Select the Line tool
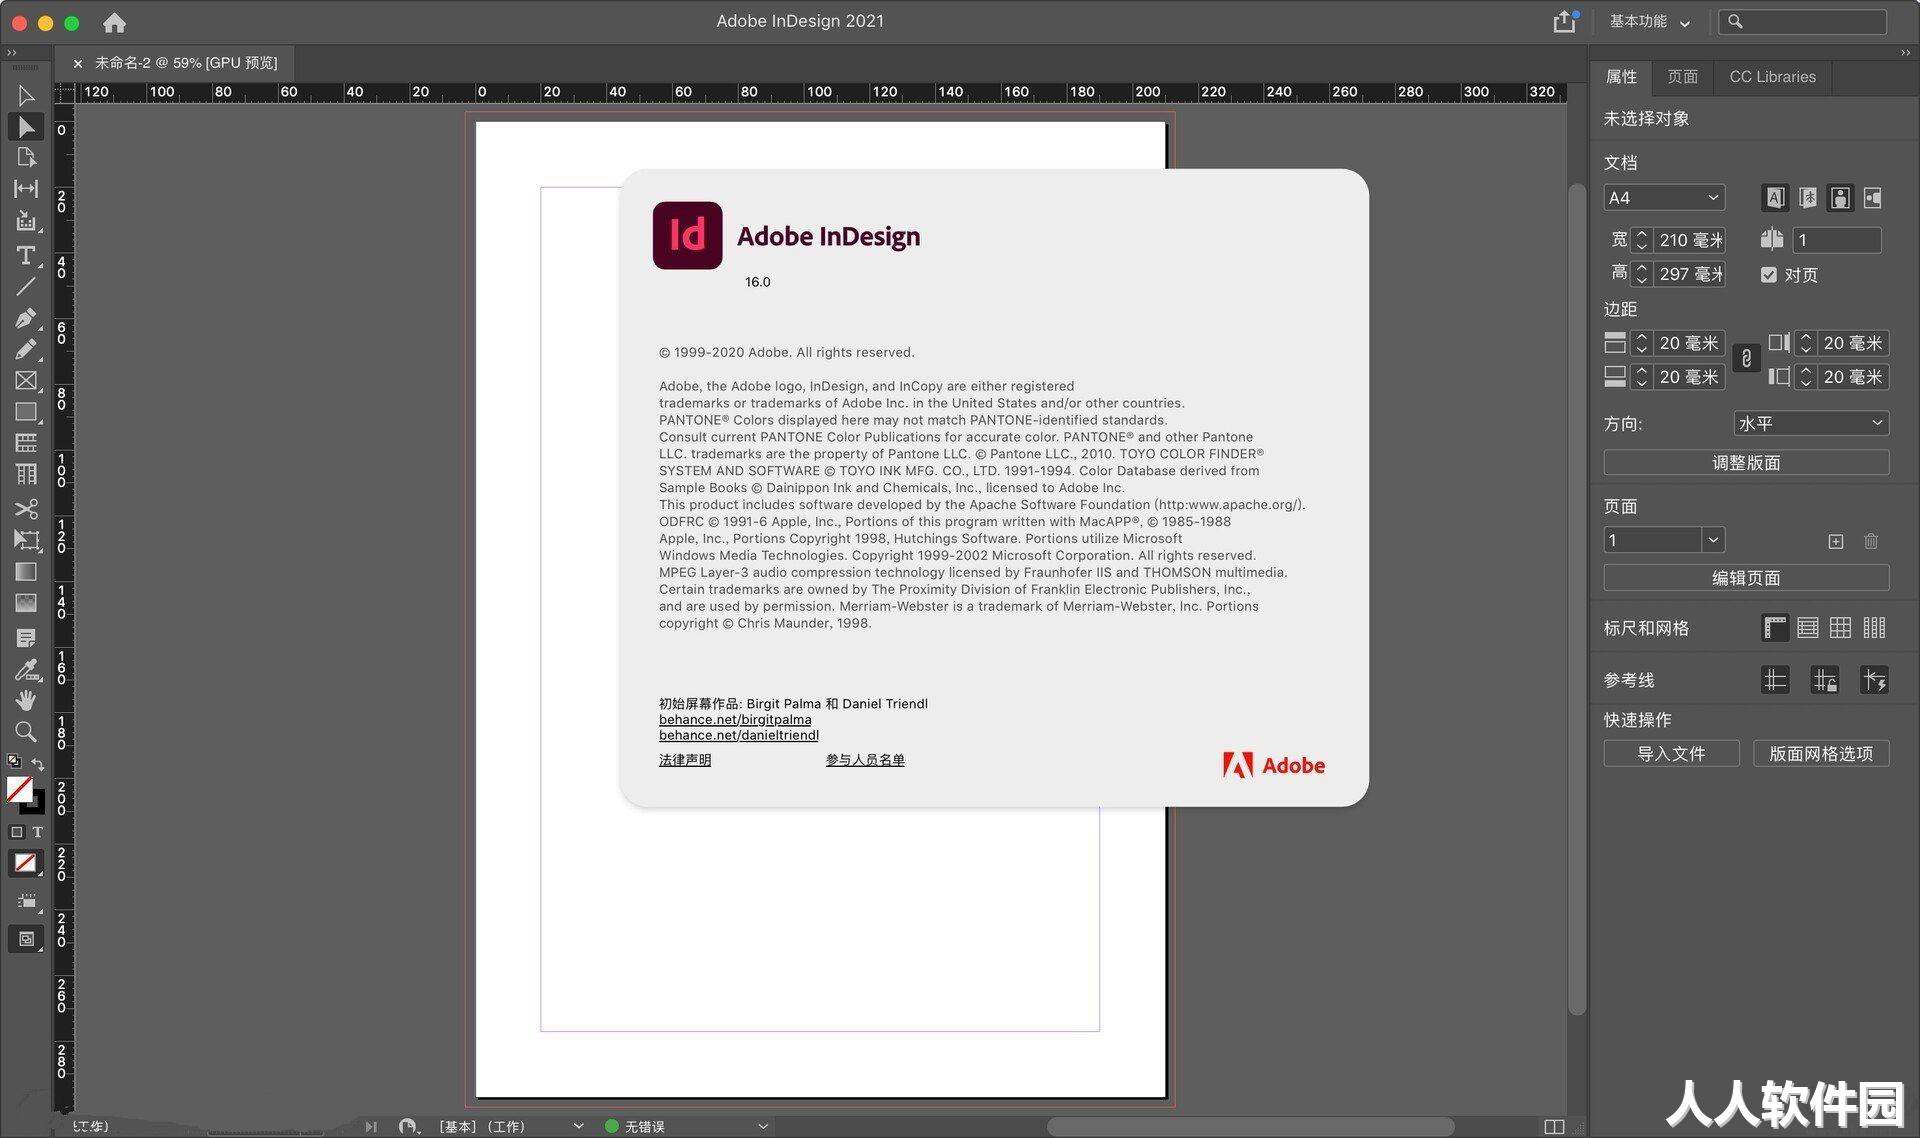Screen dimensions: 1920x1138 tap(26, 287)
